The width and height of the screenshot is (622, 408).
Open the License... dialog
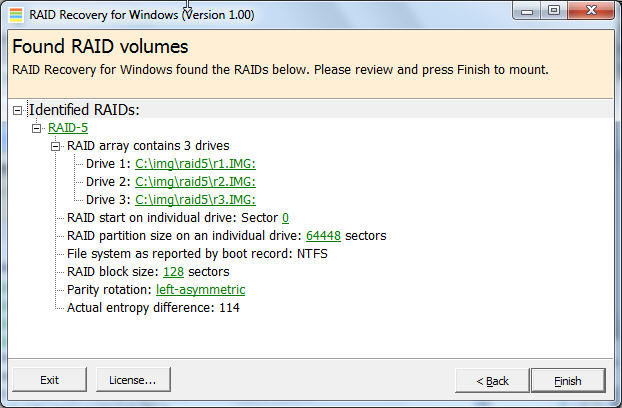(133, 380)
